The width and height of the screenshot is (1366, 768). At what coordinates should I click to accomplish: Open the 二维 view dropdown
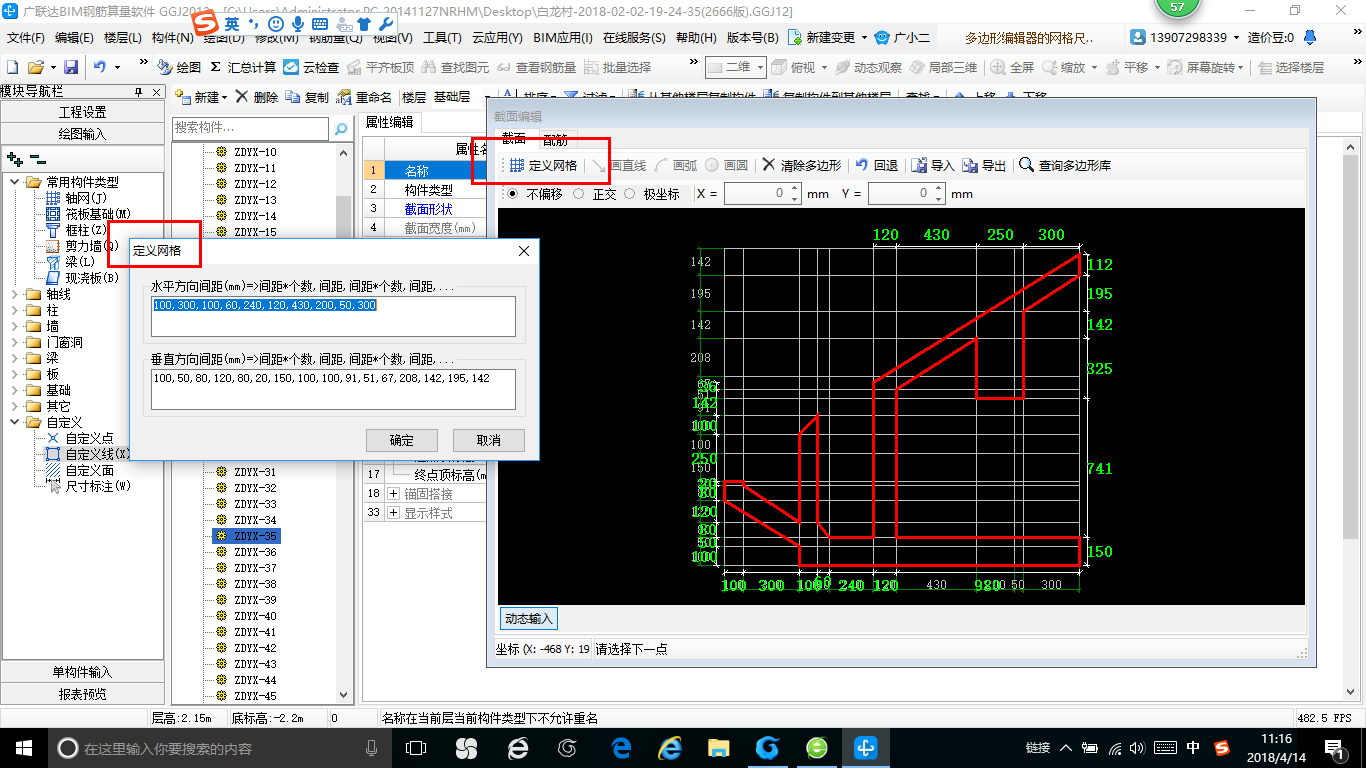click(x=736, y=67)
